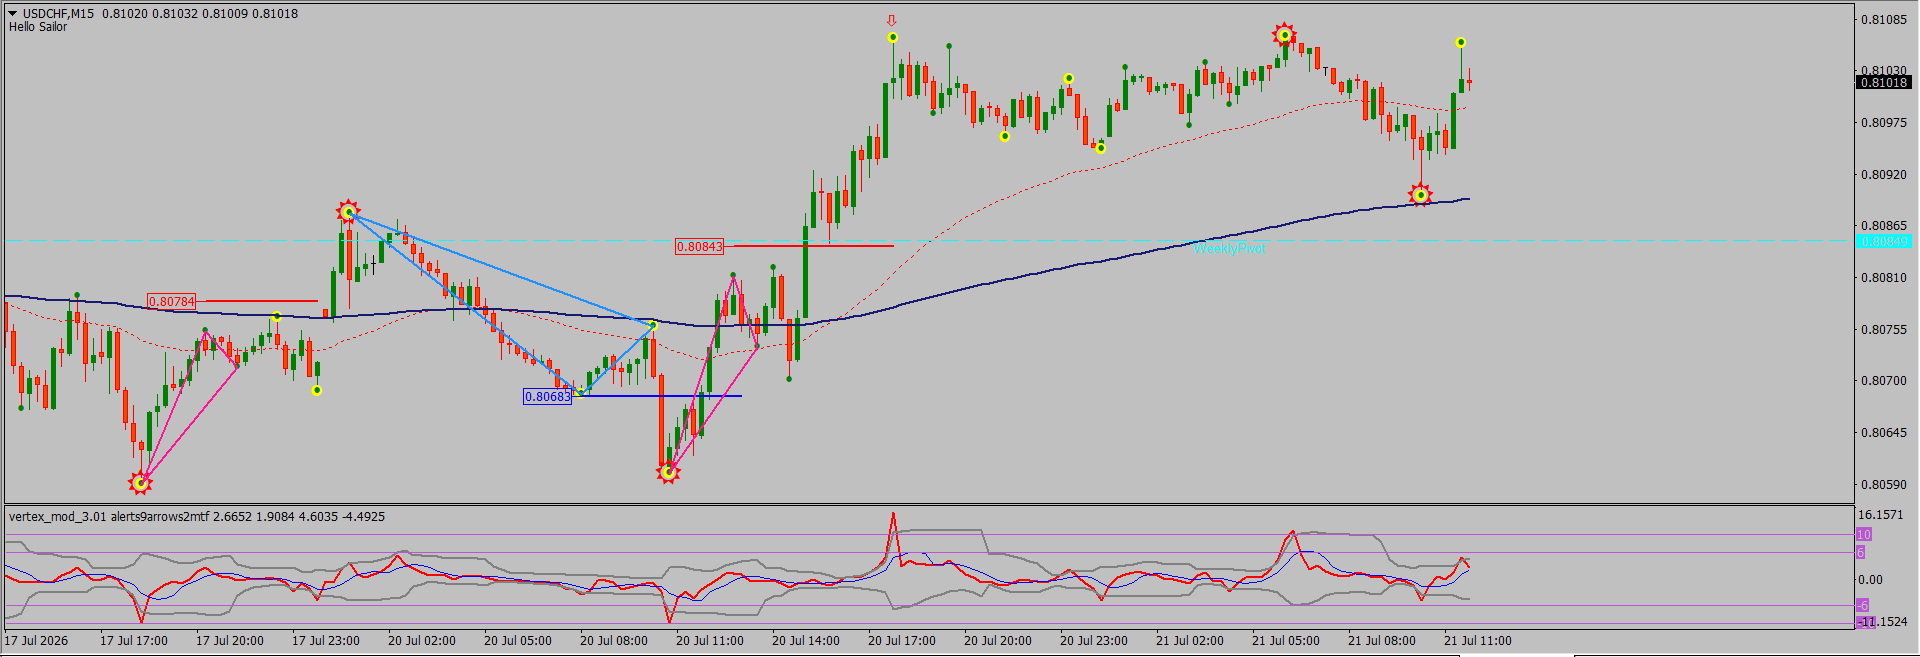Click the purple level -6 tag

[x=1863, y=605]
